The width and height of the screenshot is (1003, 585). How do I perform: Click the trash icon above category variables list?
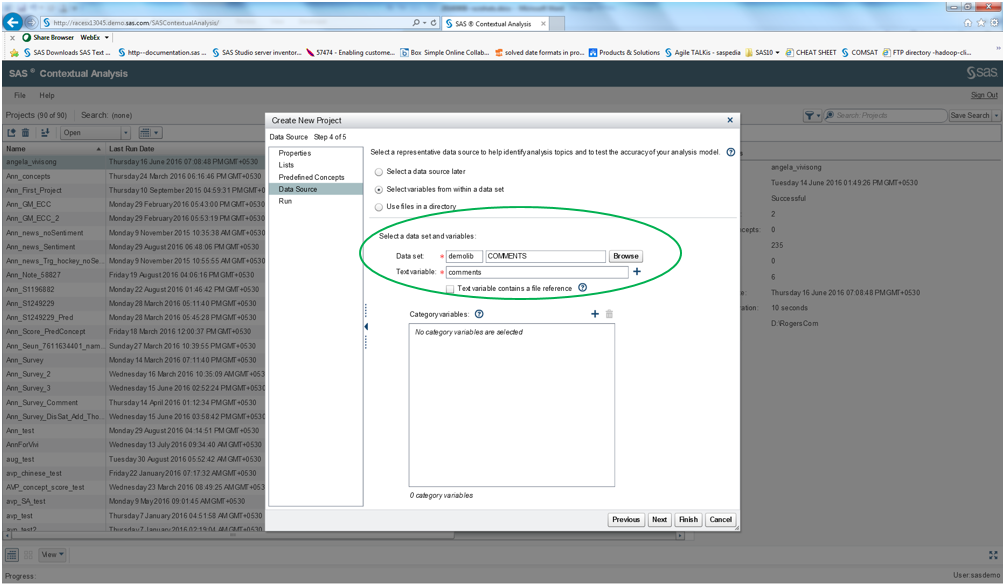[x=609, y=313]
